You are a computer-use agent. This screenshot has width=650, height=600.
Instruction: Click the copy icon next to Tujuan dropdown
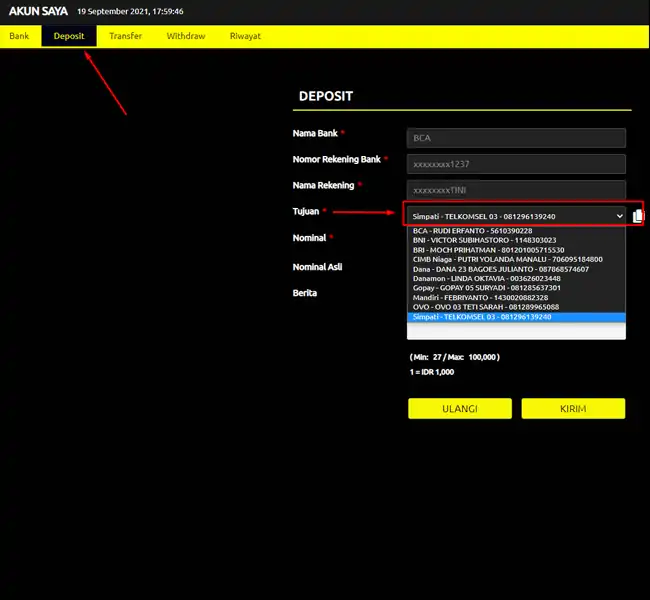point(638,216)
